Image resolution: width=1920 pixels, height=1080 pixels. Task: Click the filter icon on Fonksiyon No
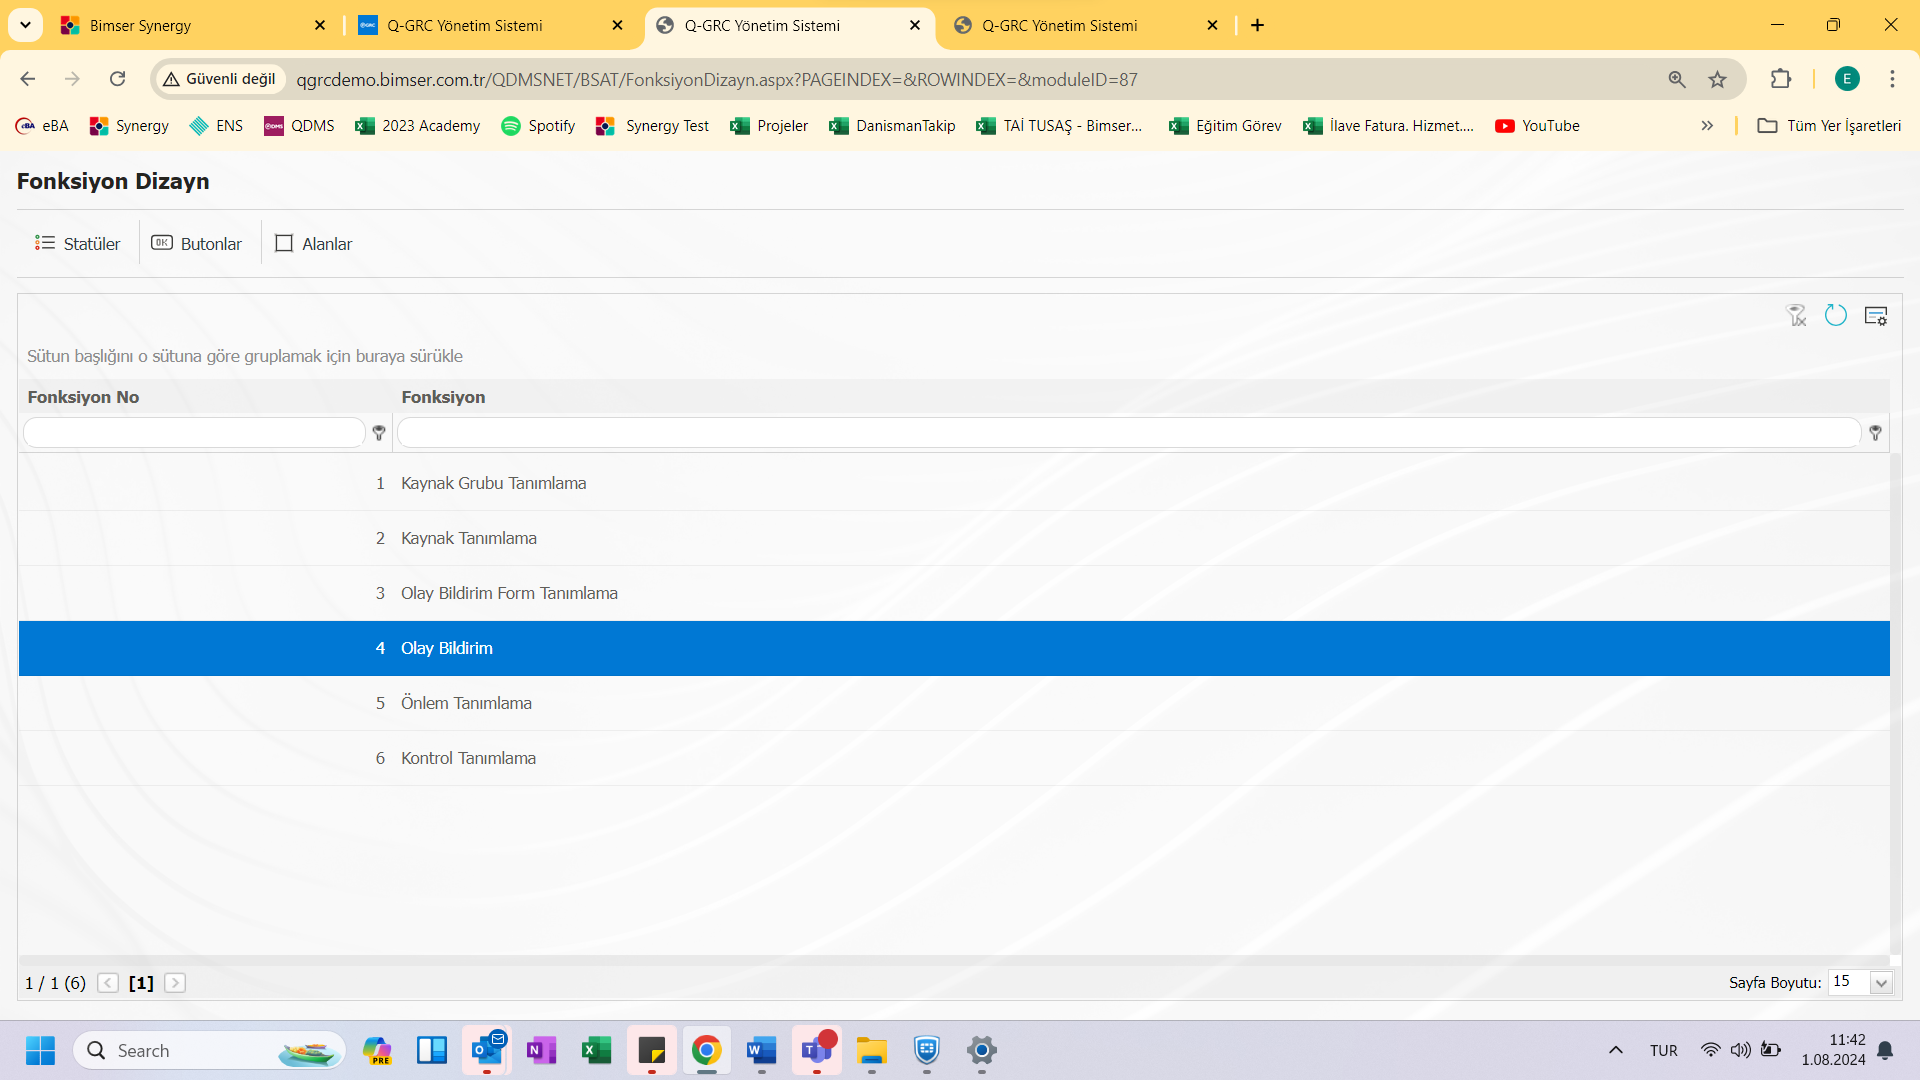[378, 433]
